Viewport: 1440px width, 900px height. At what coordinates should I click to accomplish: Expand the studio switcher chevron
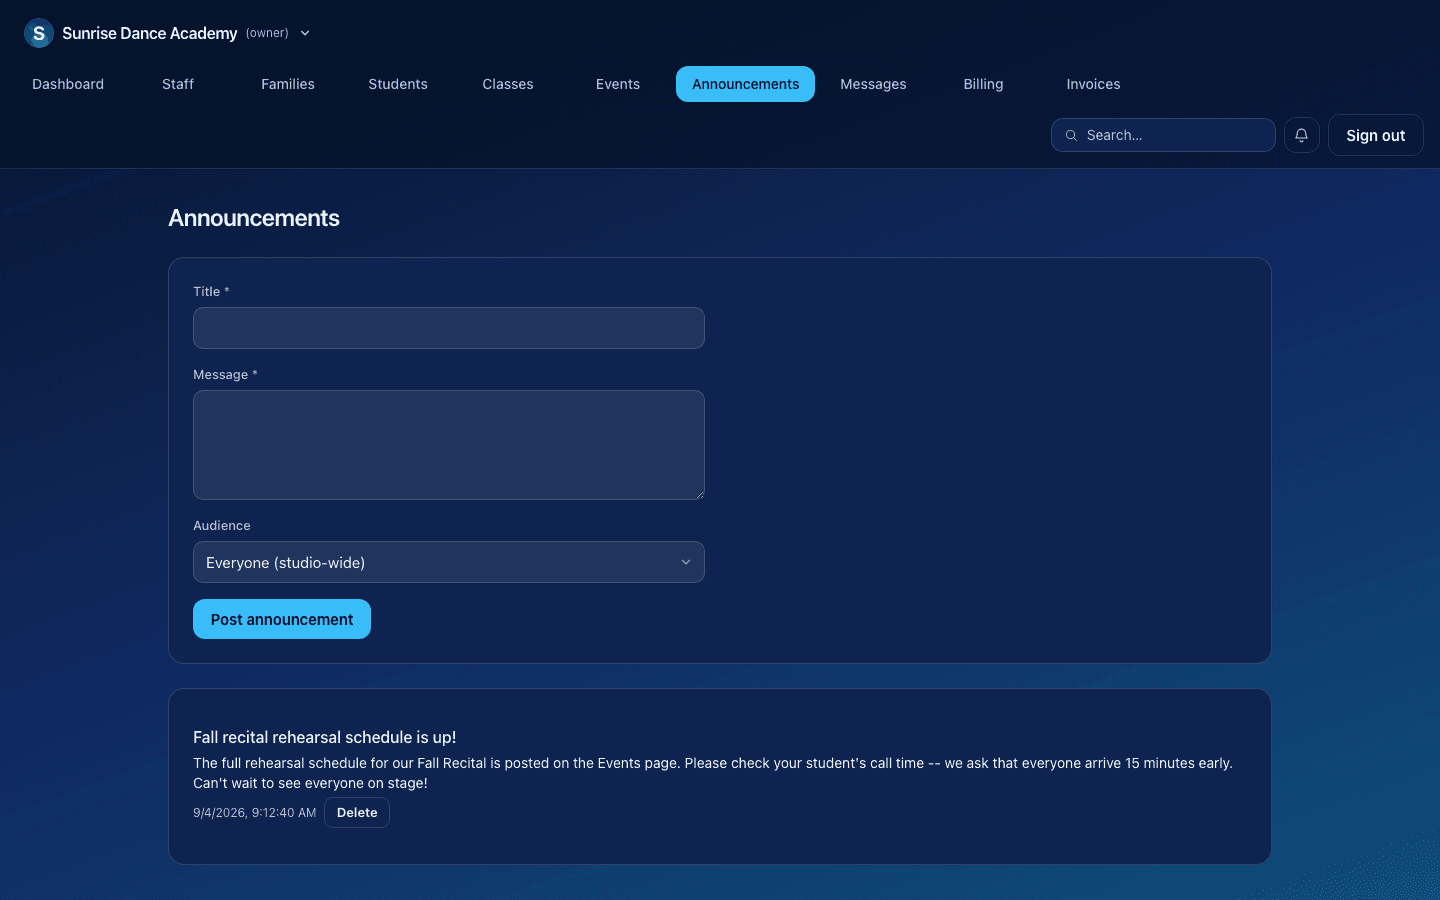[x=305, y=33]
